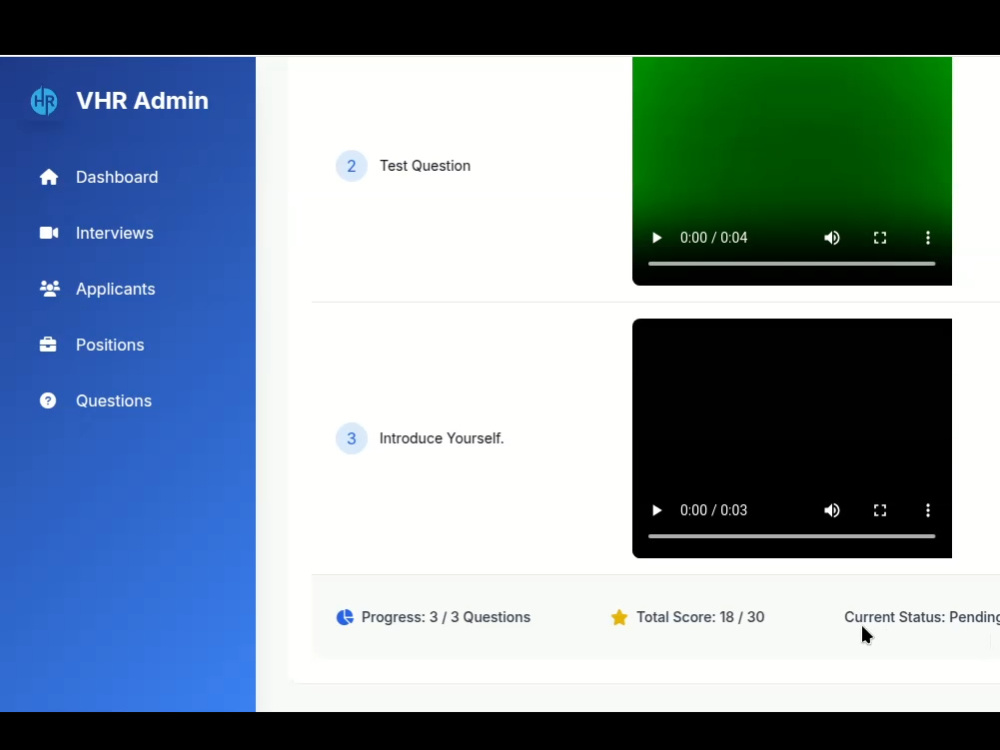
Task: Click the Test Question label
Action: coord(425,166)
